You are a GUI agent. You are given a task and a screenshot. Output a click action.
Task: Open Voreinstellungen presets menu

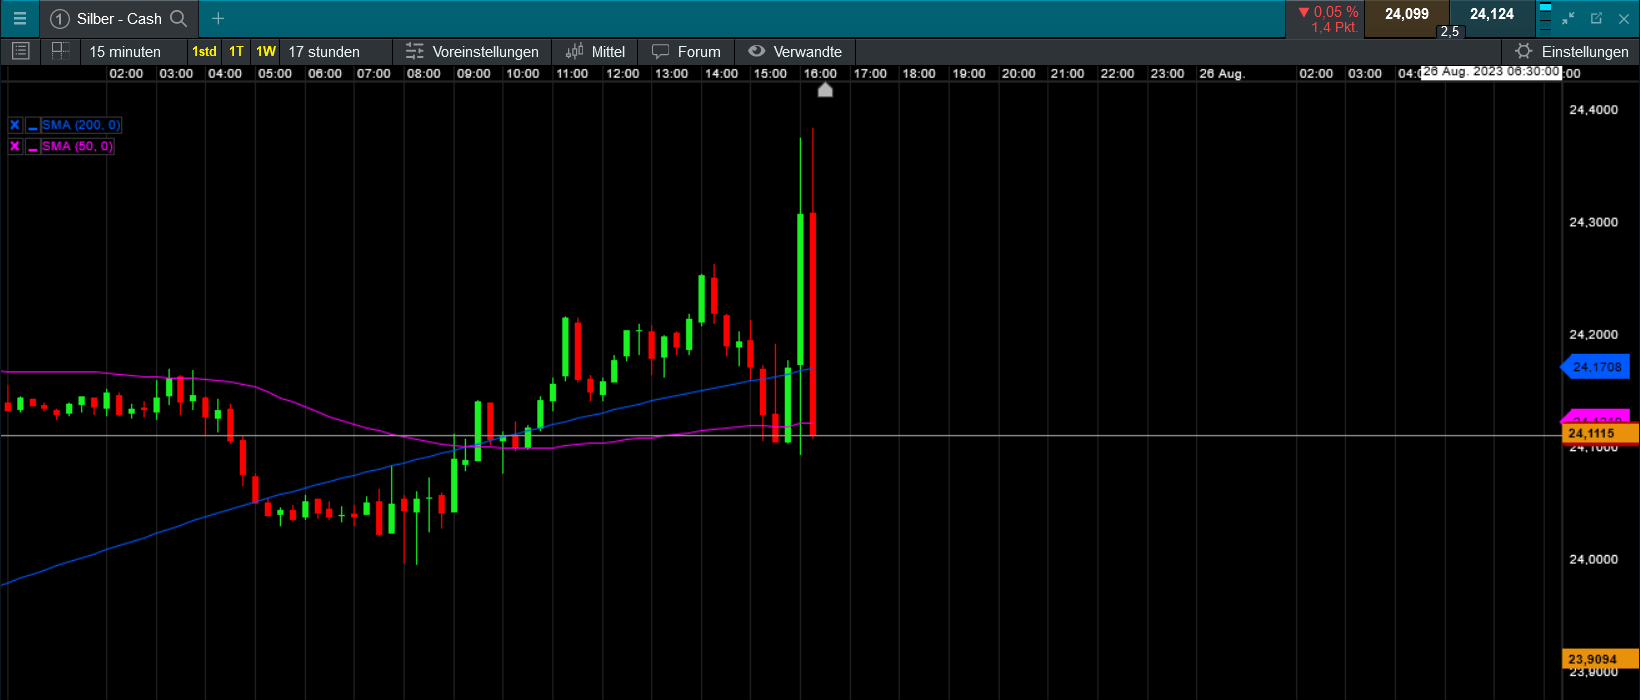pyautogui.click(x=472, y=52)
